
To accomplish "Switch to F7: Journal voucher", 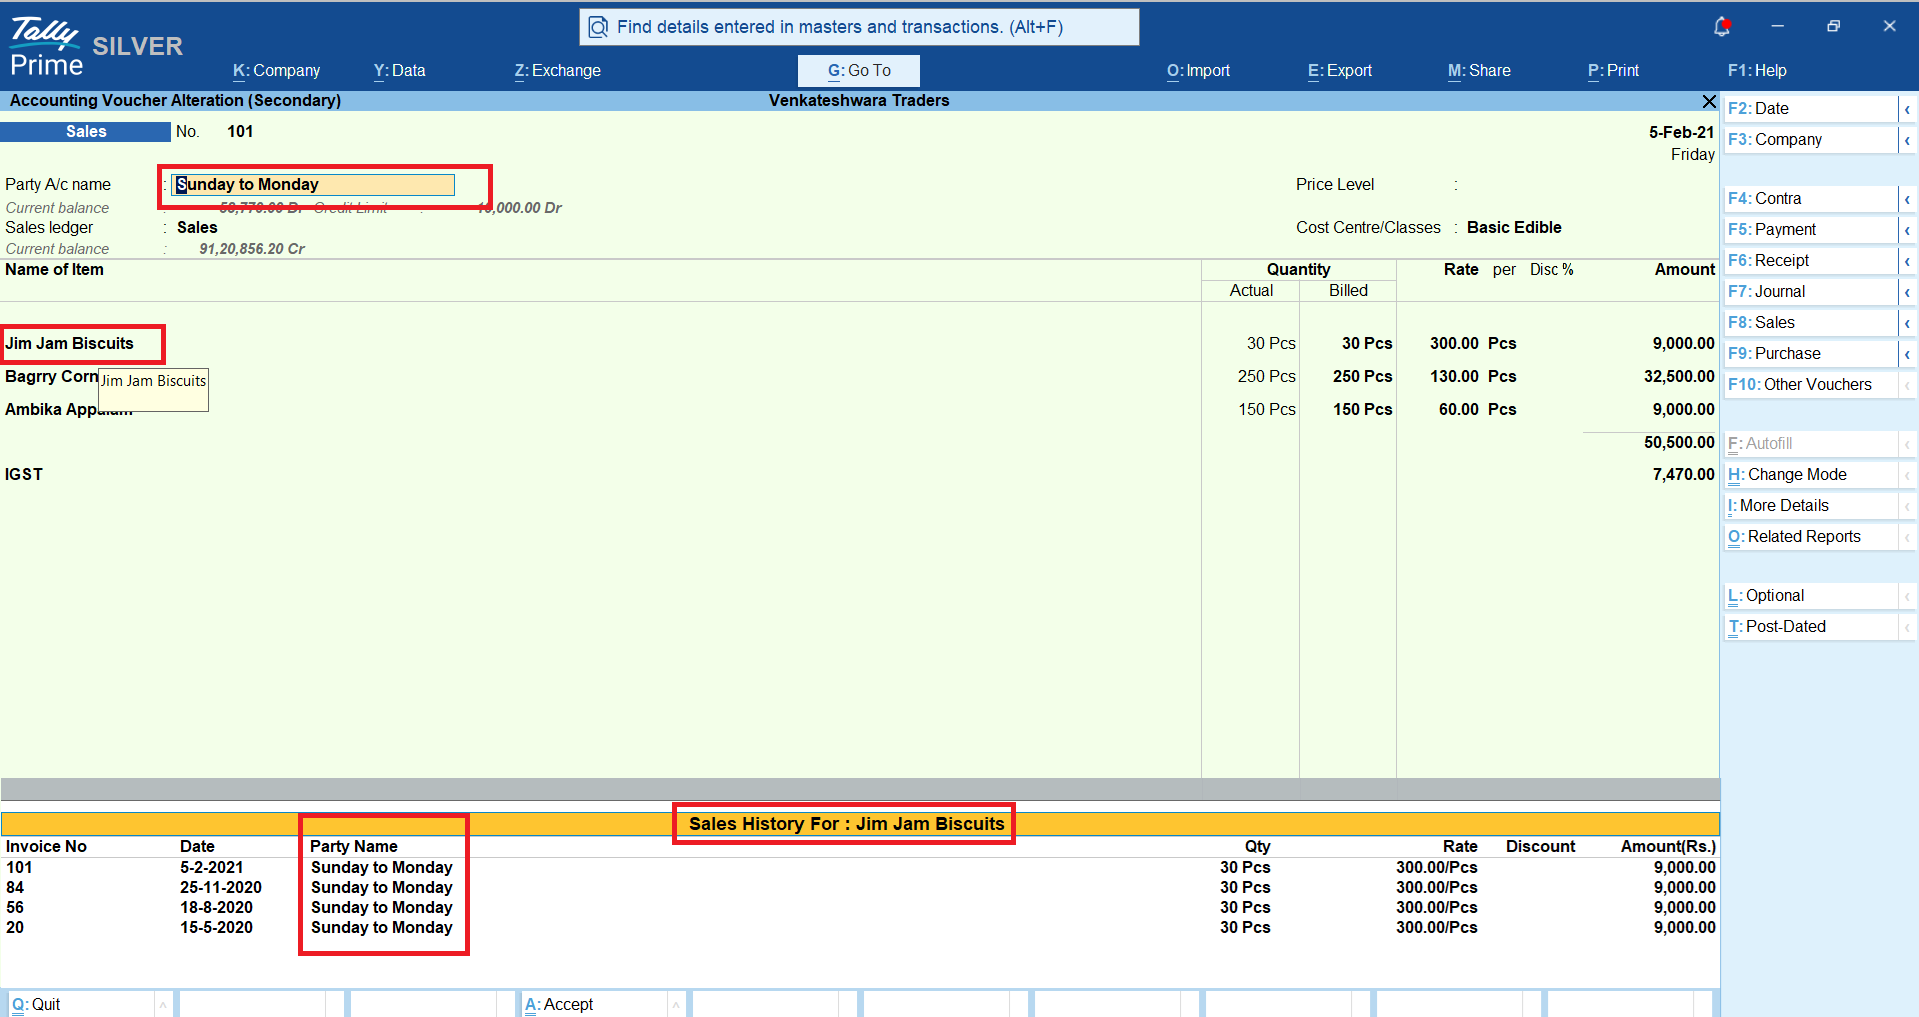I will (x=1811, y=292).
